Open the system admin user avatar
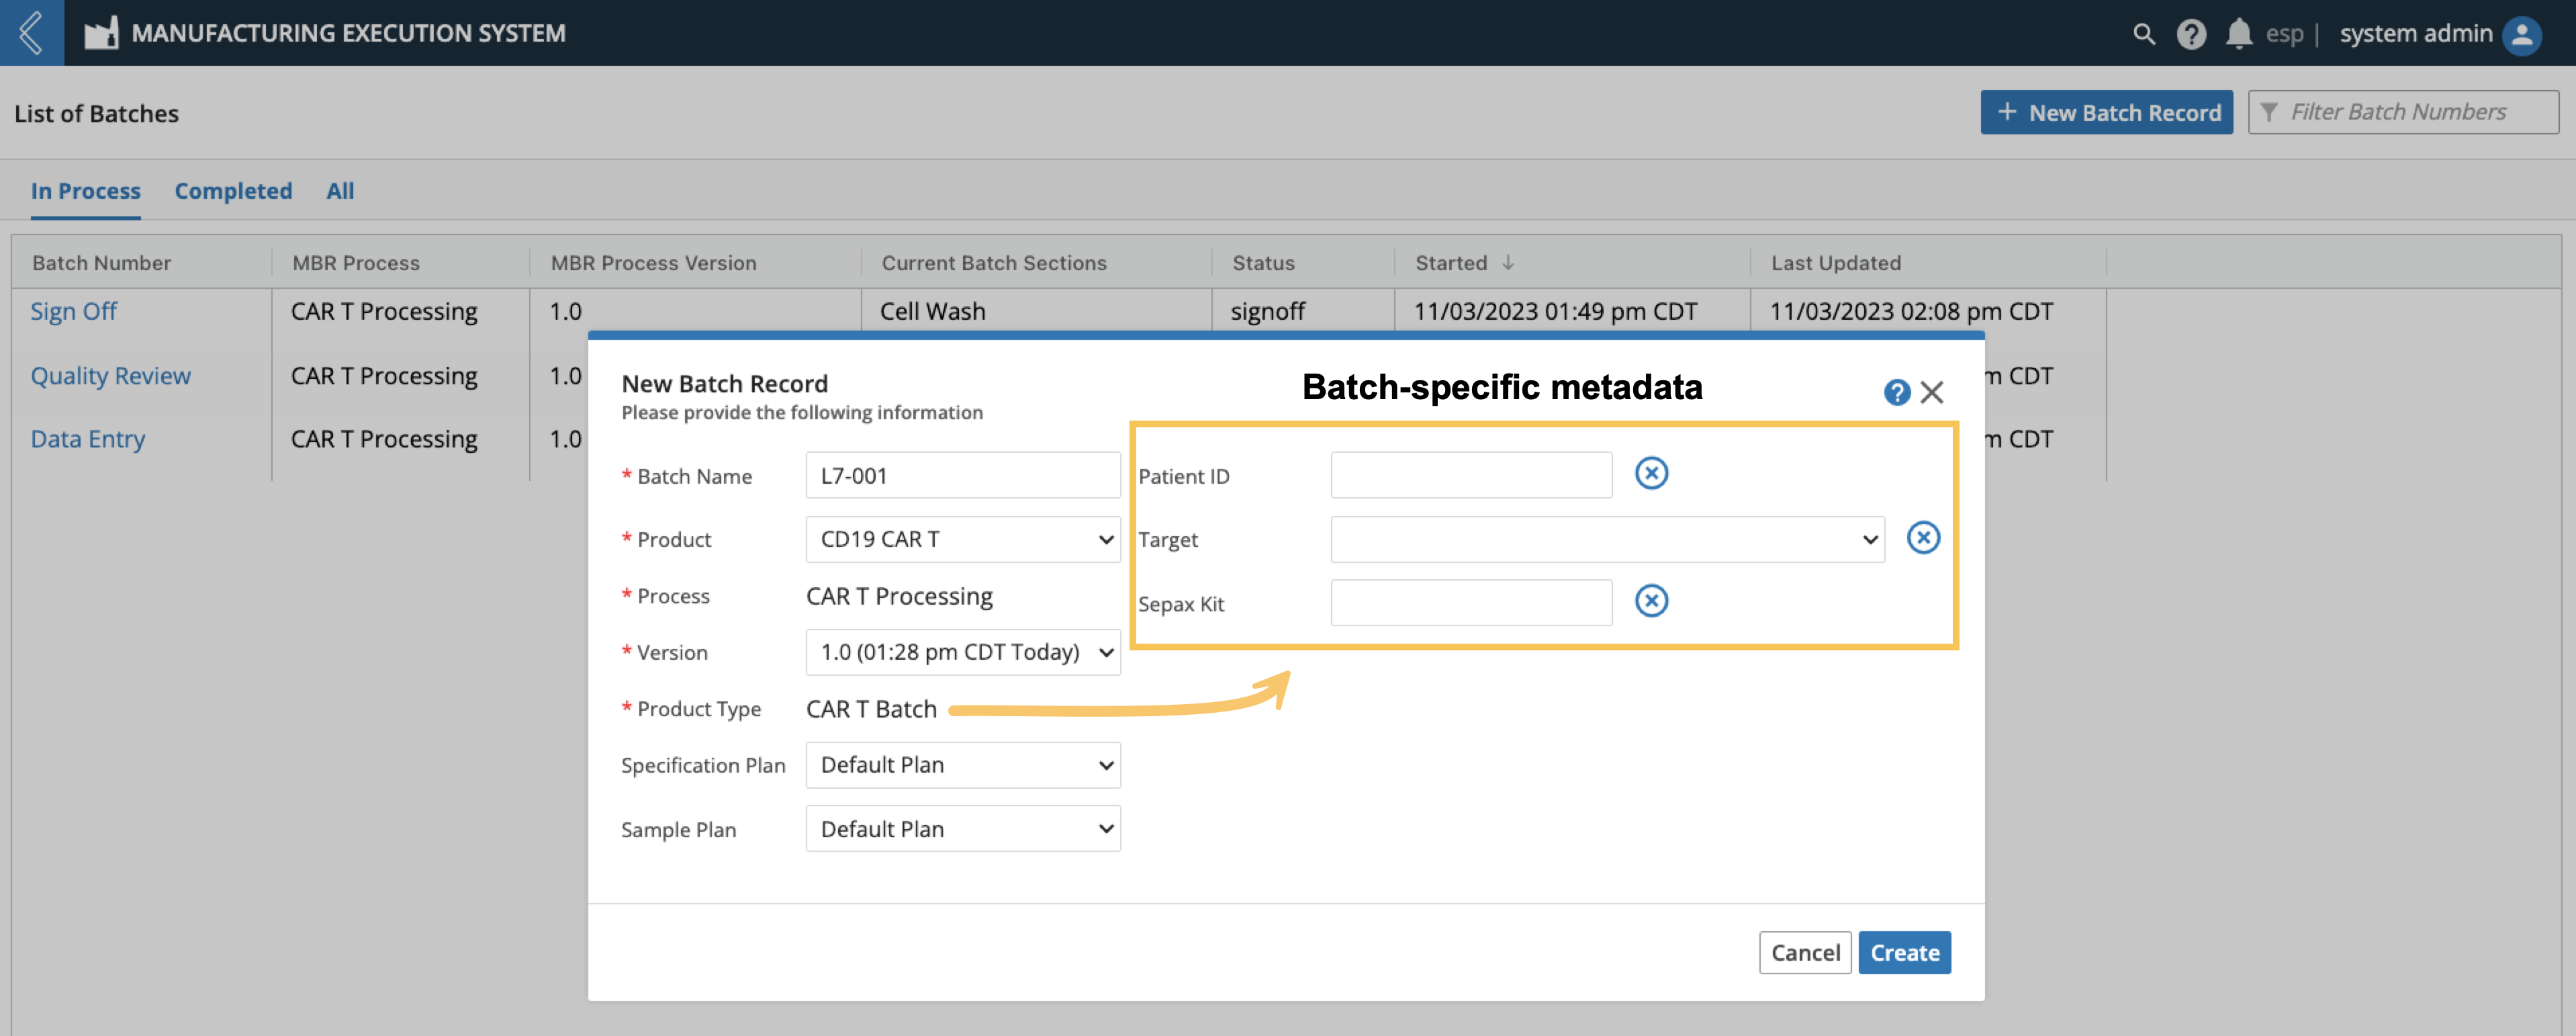The image size is (2576, 1036). pyautogui.click(x=2521, y=35)
